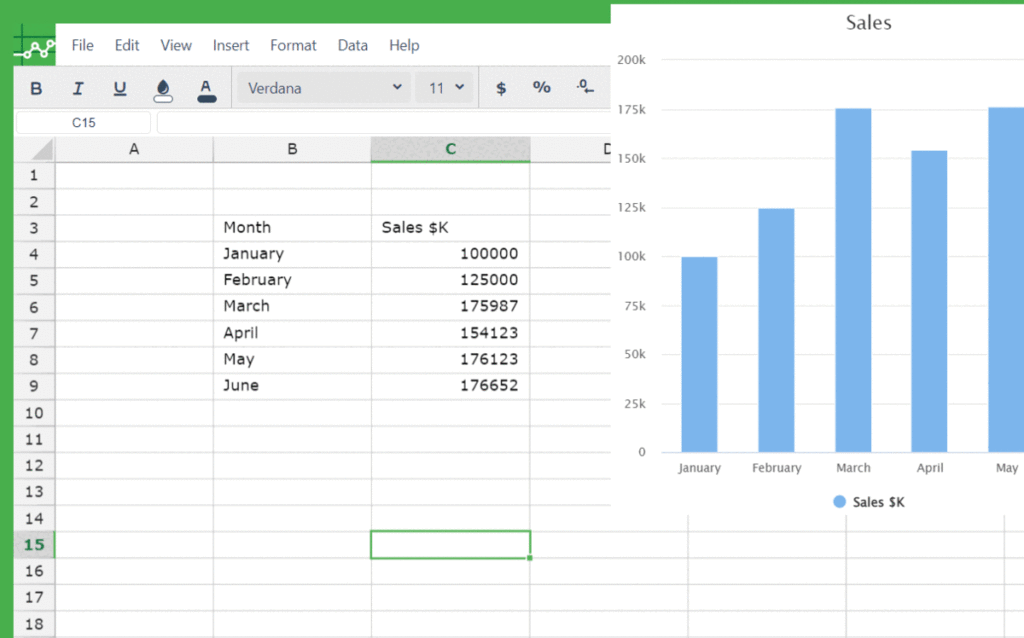This screenshot has width=1024, height=638.
Task: Apply italic formatting
Action: 77,88
